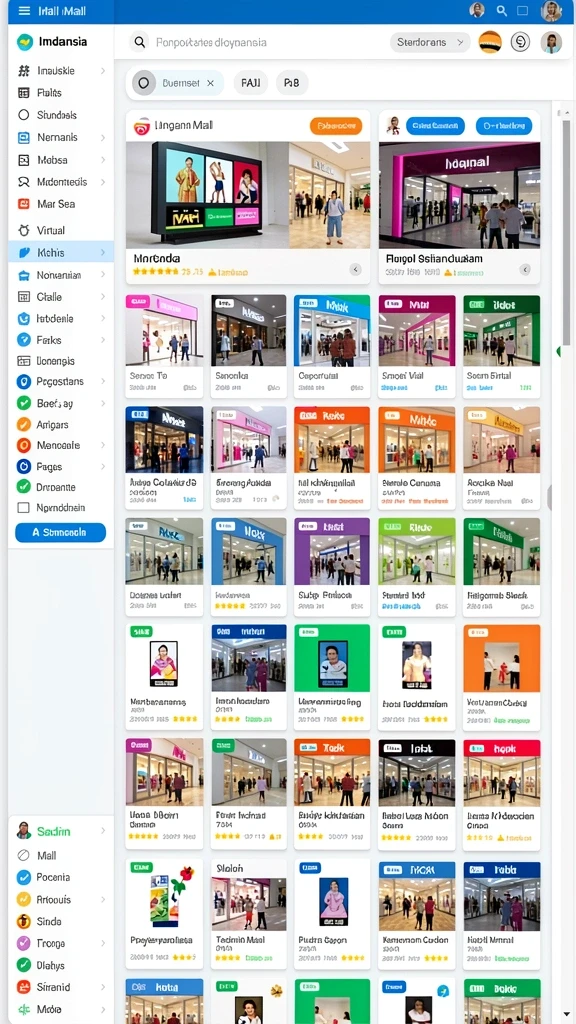The width and height of the screenshot is (576, 1024).
Task: Select the highlighted Kichis sidebar item
Action: (61, 252)
